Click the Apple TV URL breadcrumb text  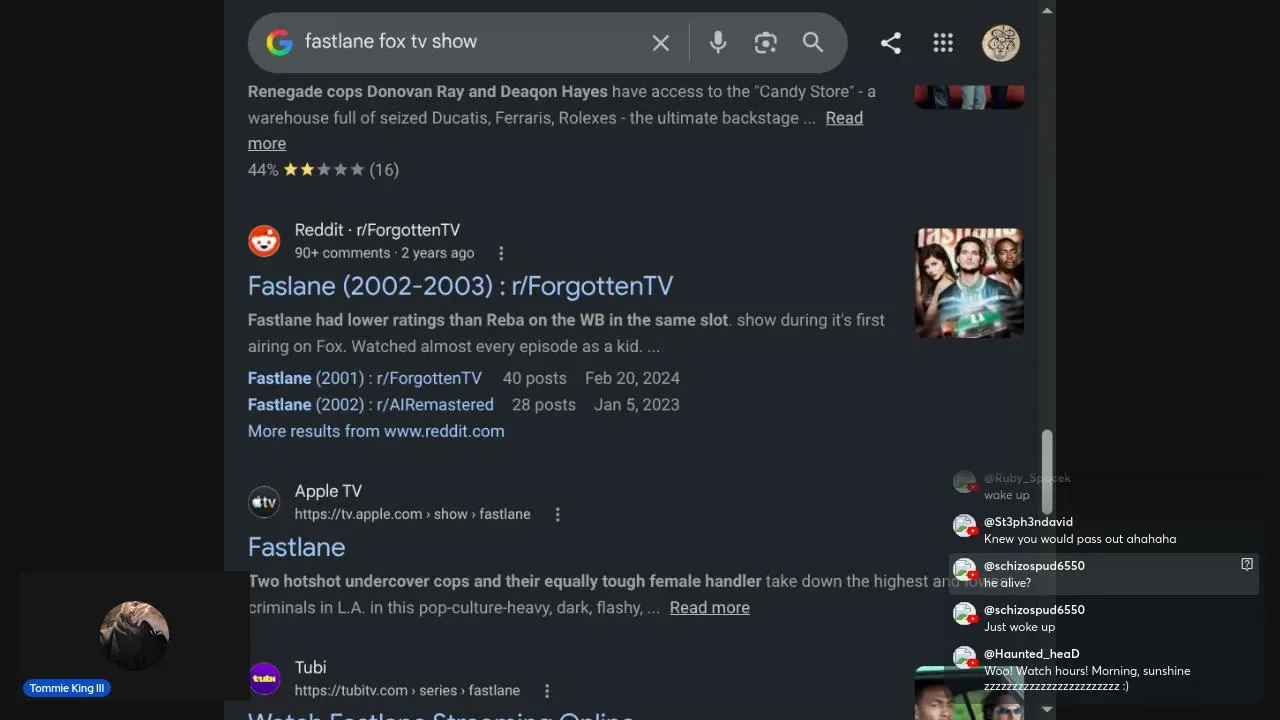click(412, 514)
